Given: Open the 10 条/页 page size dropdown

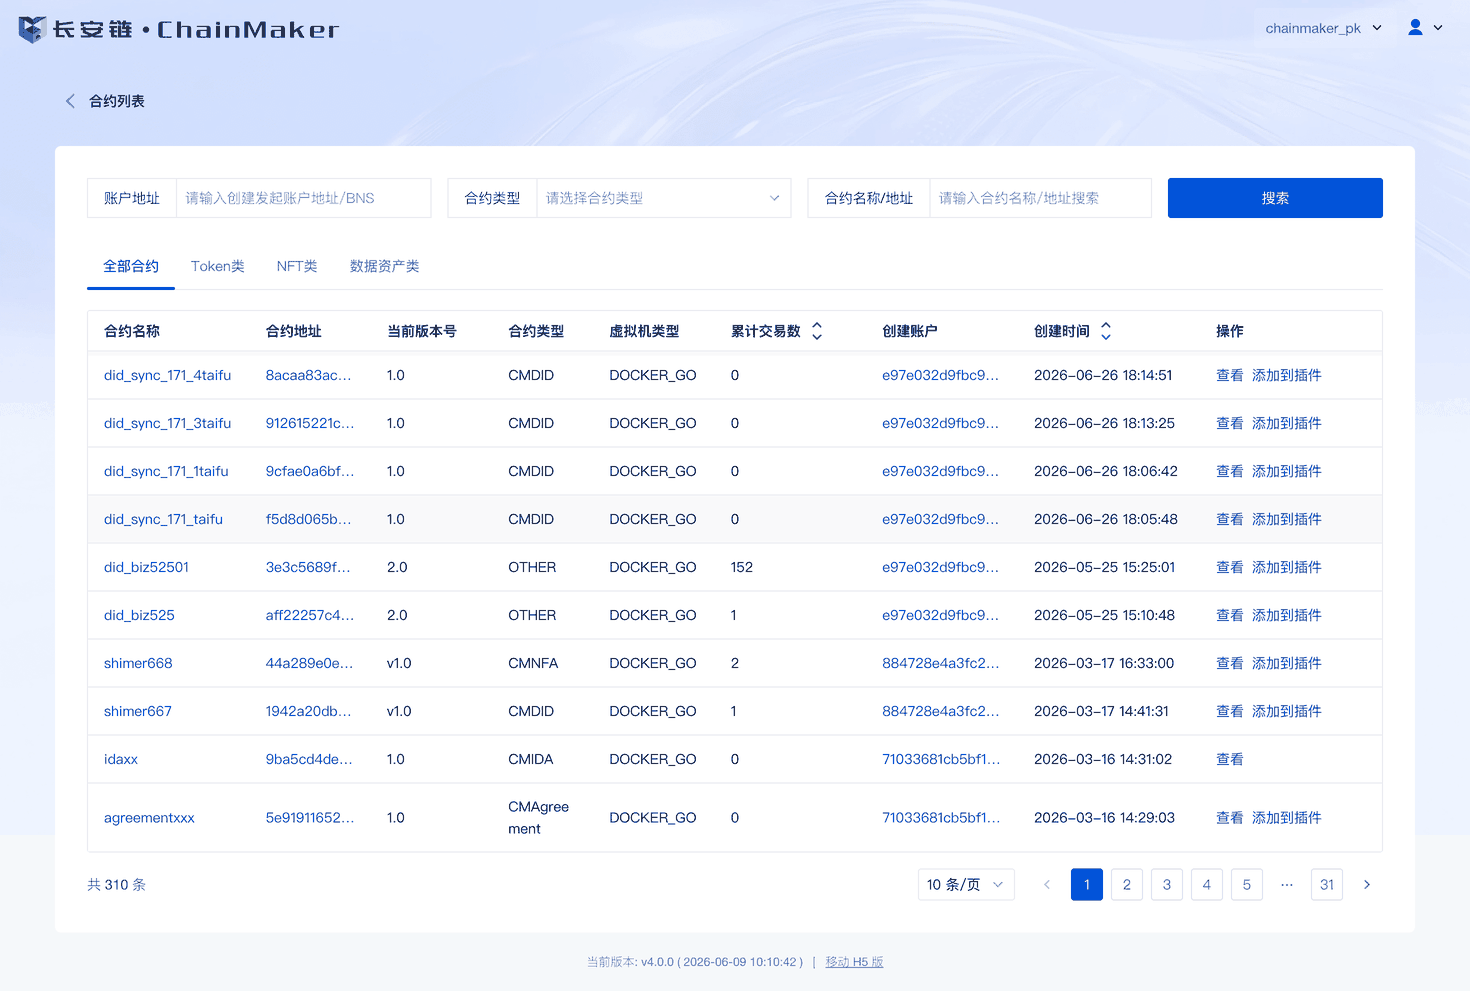Looking at the screenshot, I should click(x=966, y=884).
